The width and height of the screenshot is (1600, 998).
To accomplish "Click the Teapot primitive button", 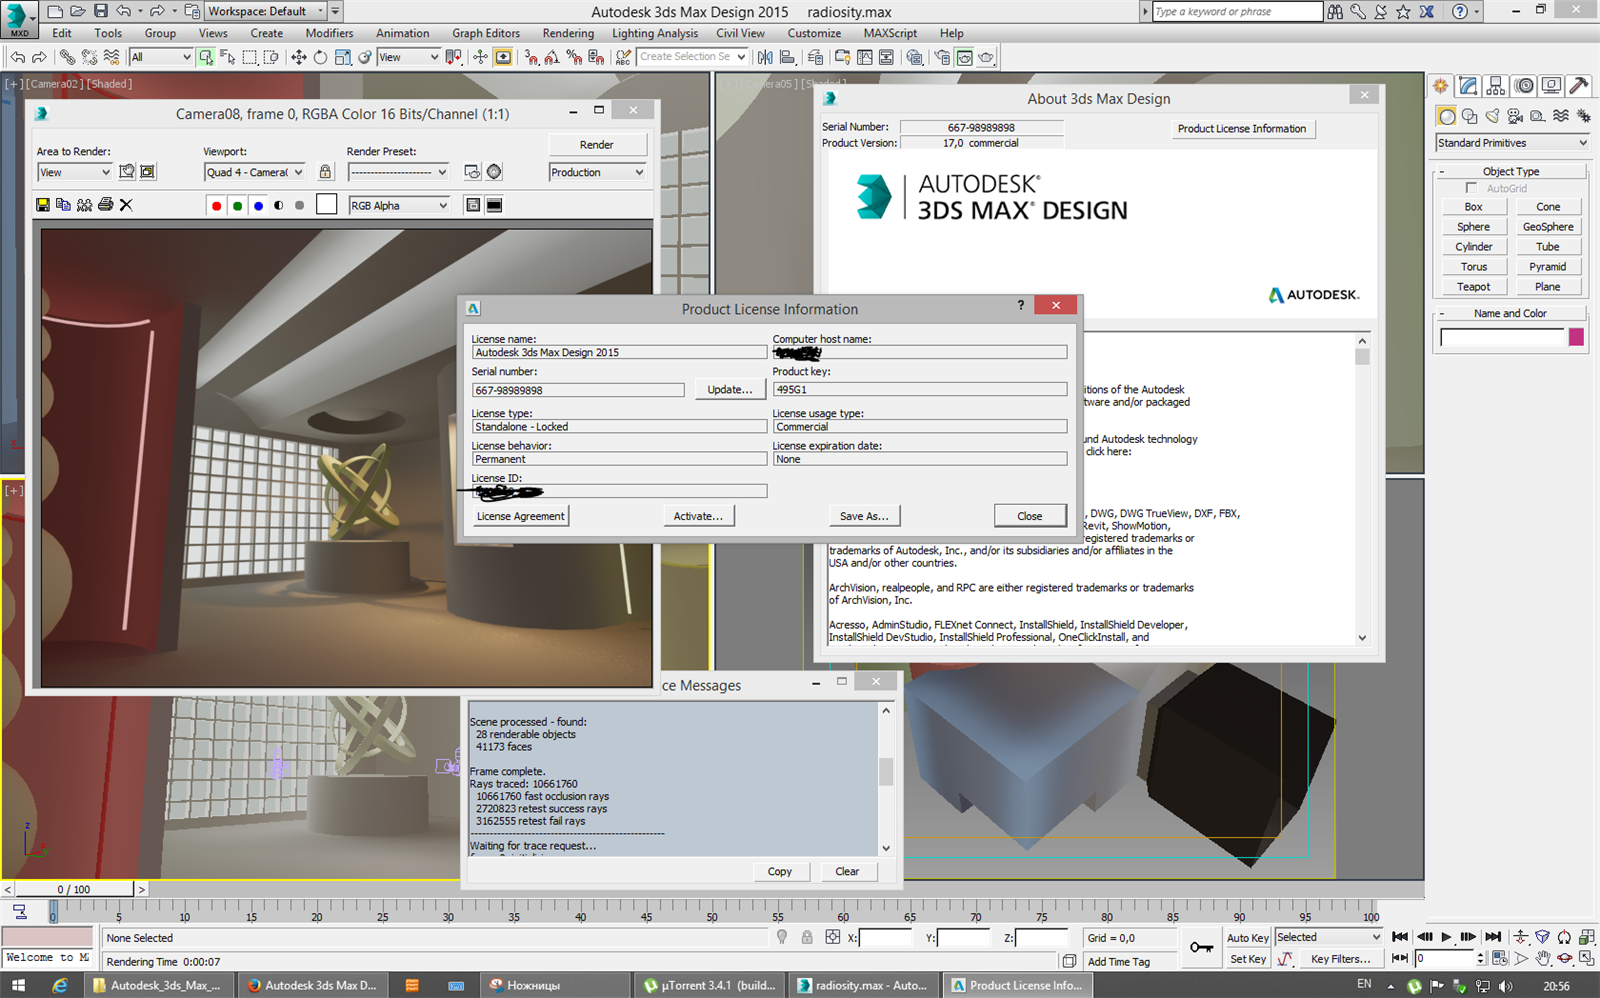I will (1473, 287).
